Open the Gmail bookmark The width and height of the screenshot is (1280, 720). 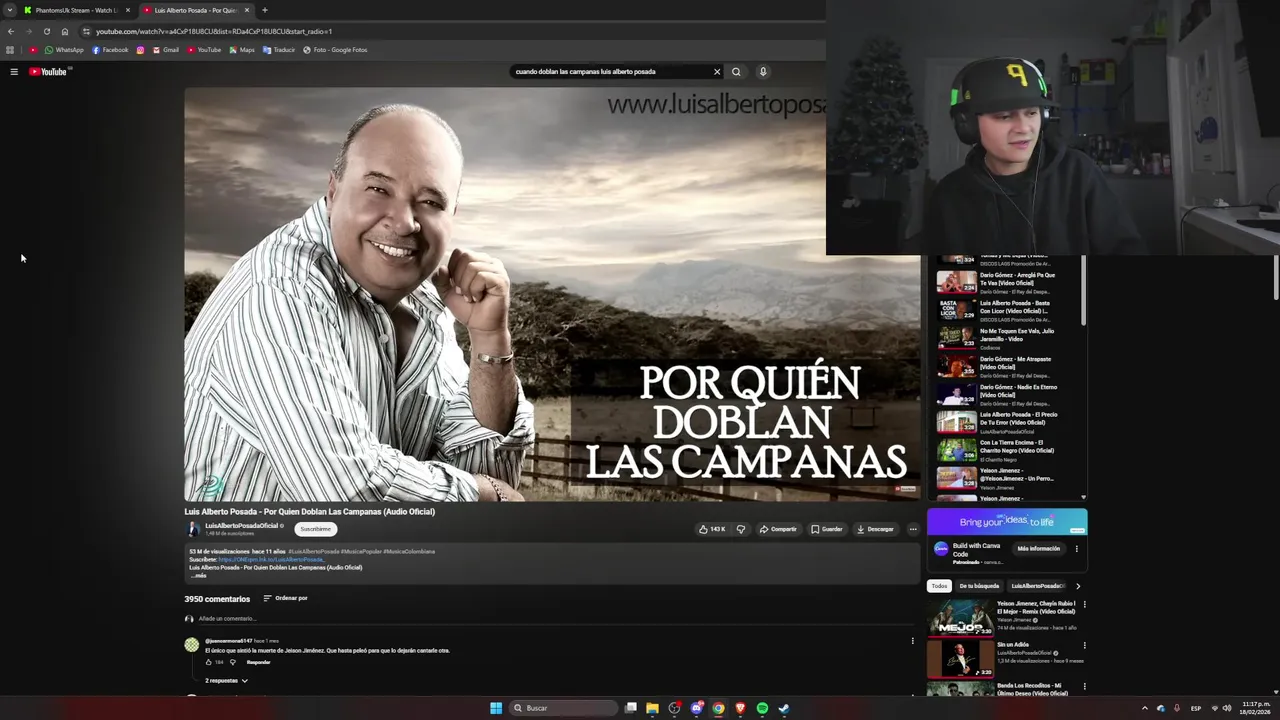point(165,50)
